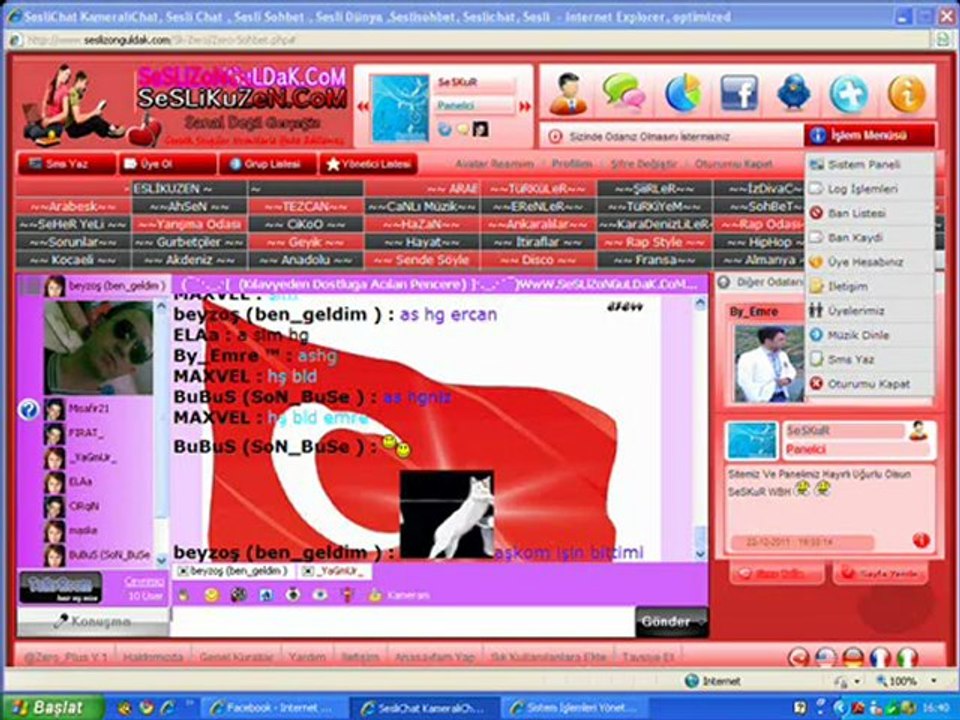Close the _YaGmUr_ chat tab
The height and width of the screenshot is (720, 960).
coord(308,571)
